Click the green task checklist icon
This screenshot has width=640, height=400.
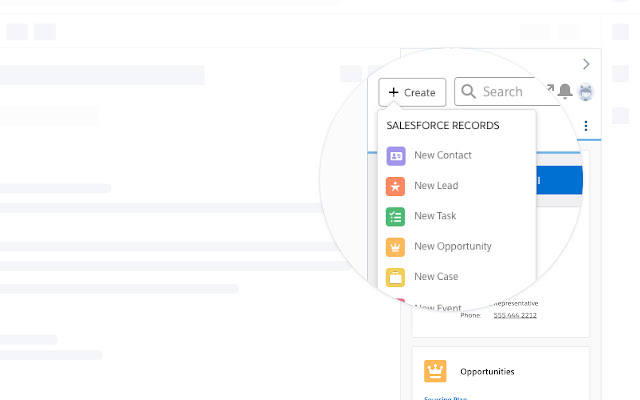396,216
